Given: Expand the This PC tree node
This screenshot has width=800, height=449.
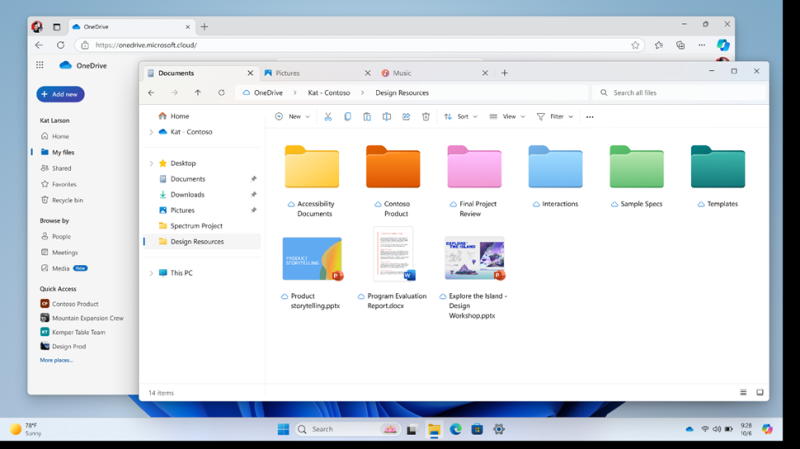Looking at the screenshot, I should coord(151,273).
